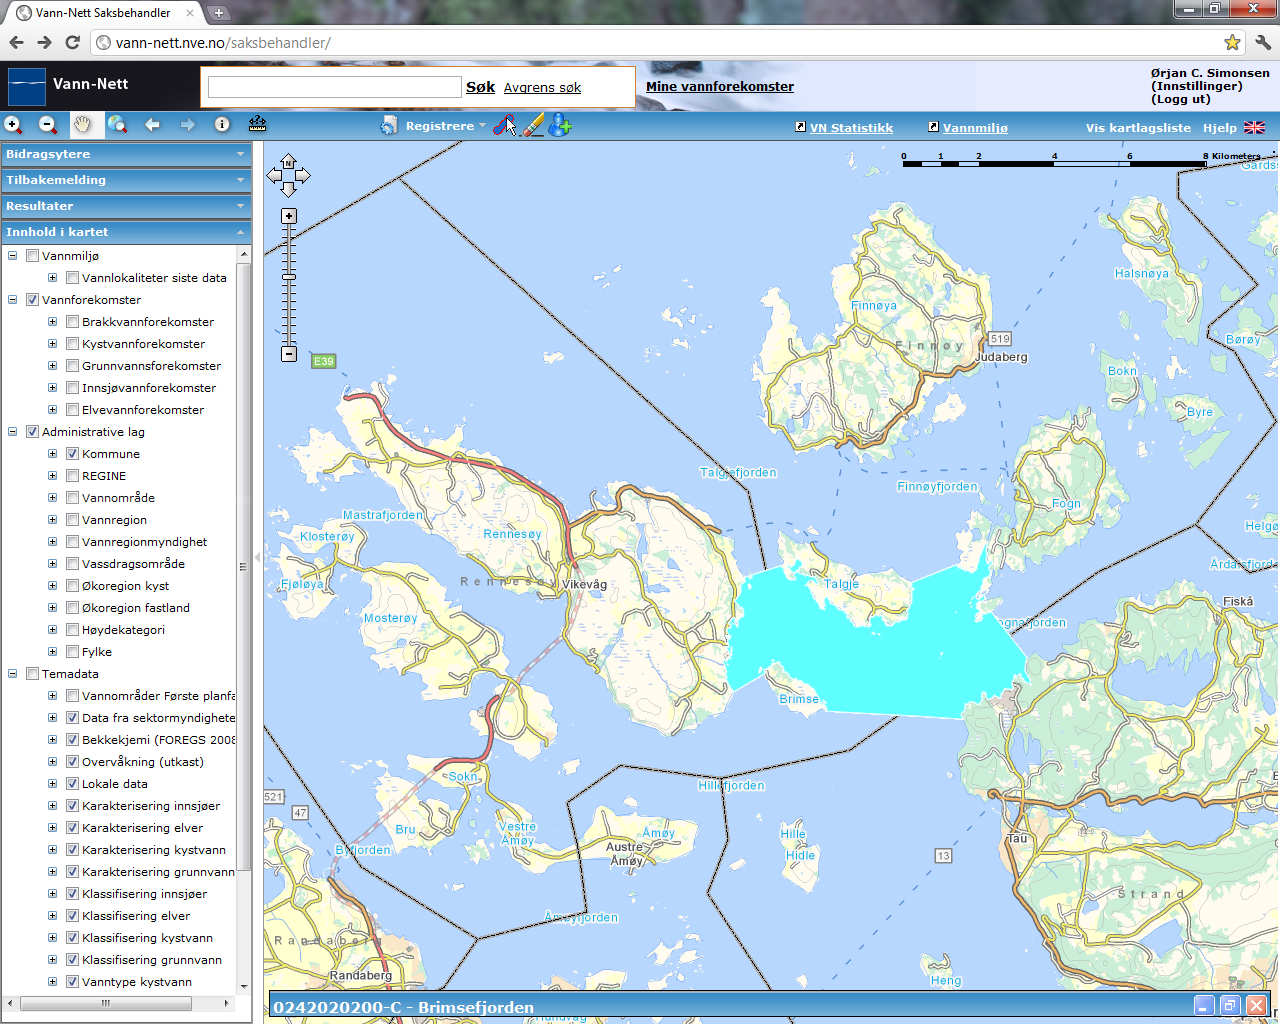The height and width of the screenshot is (1024, 1280).
Task: Check the REGINE layer checkbox
Action: click(72, 476)
